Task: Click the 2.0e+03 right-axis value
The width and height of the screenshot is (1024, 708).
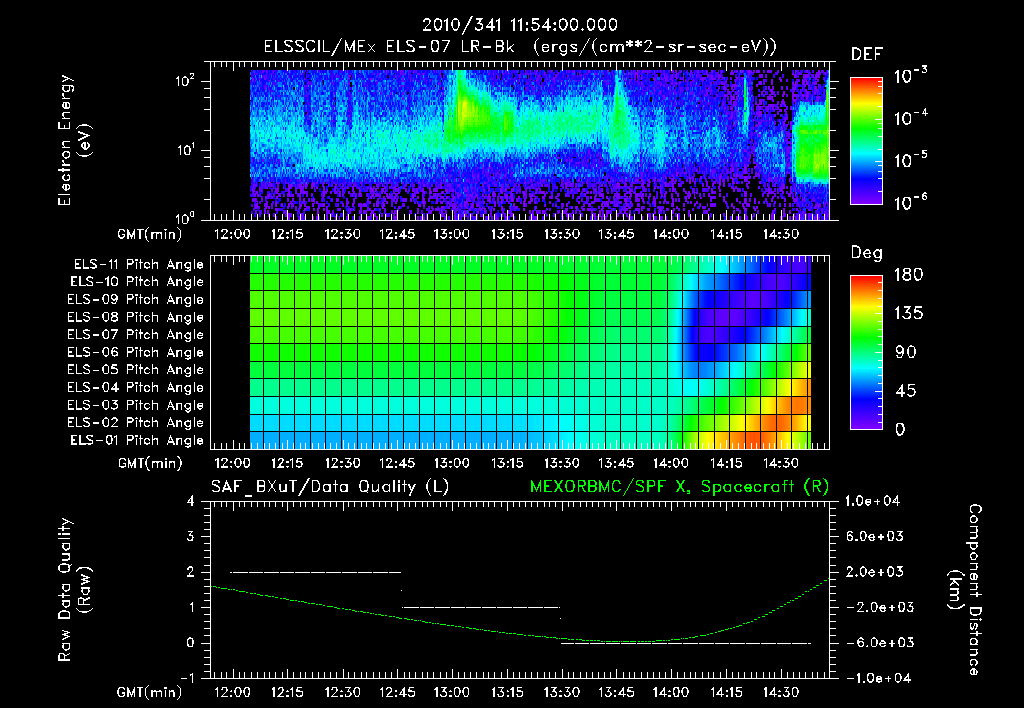Action: point(874,571)
